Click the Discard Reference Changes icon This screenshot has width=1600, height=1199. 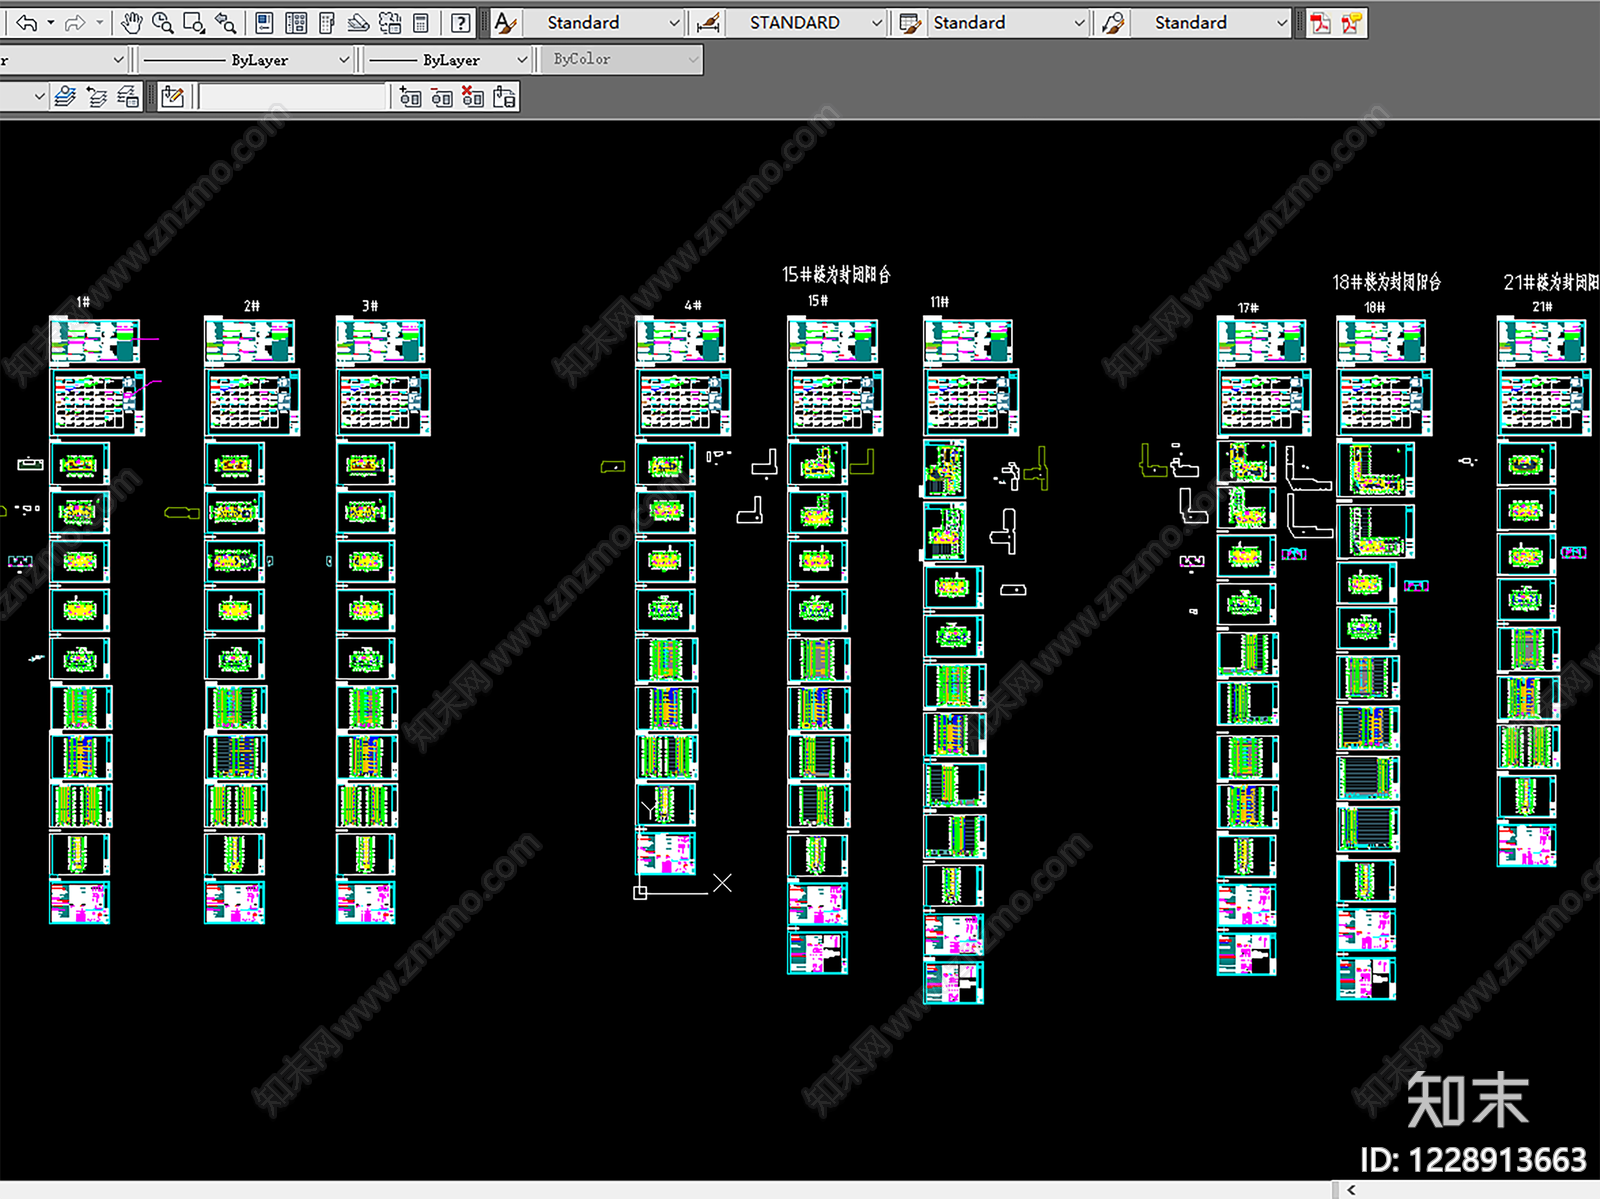473,97
